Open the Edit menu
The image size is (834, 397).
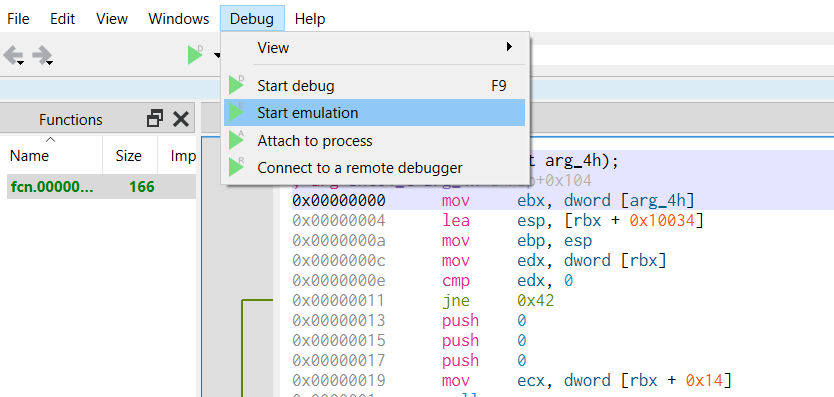(62, 19)
